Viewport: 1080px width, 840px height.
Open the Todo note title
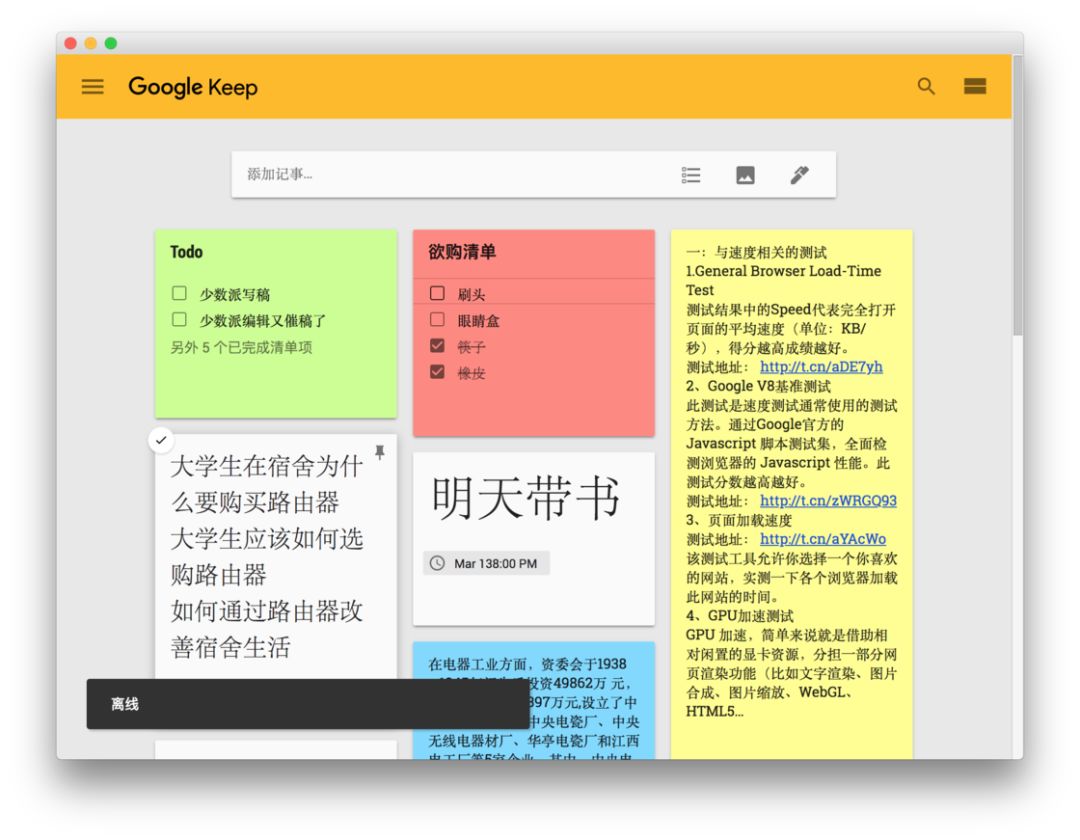click(x=187, y=252)
